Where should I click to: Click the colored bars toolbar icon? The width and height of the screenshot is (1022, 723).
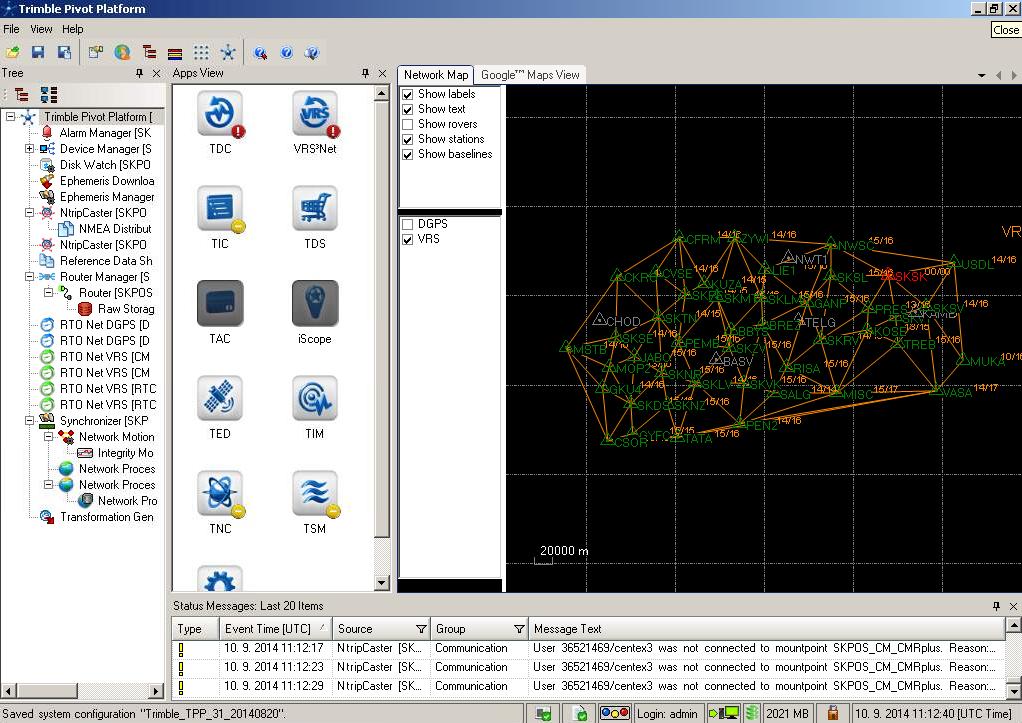click(x=175, y=53)
